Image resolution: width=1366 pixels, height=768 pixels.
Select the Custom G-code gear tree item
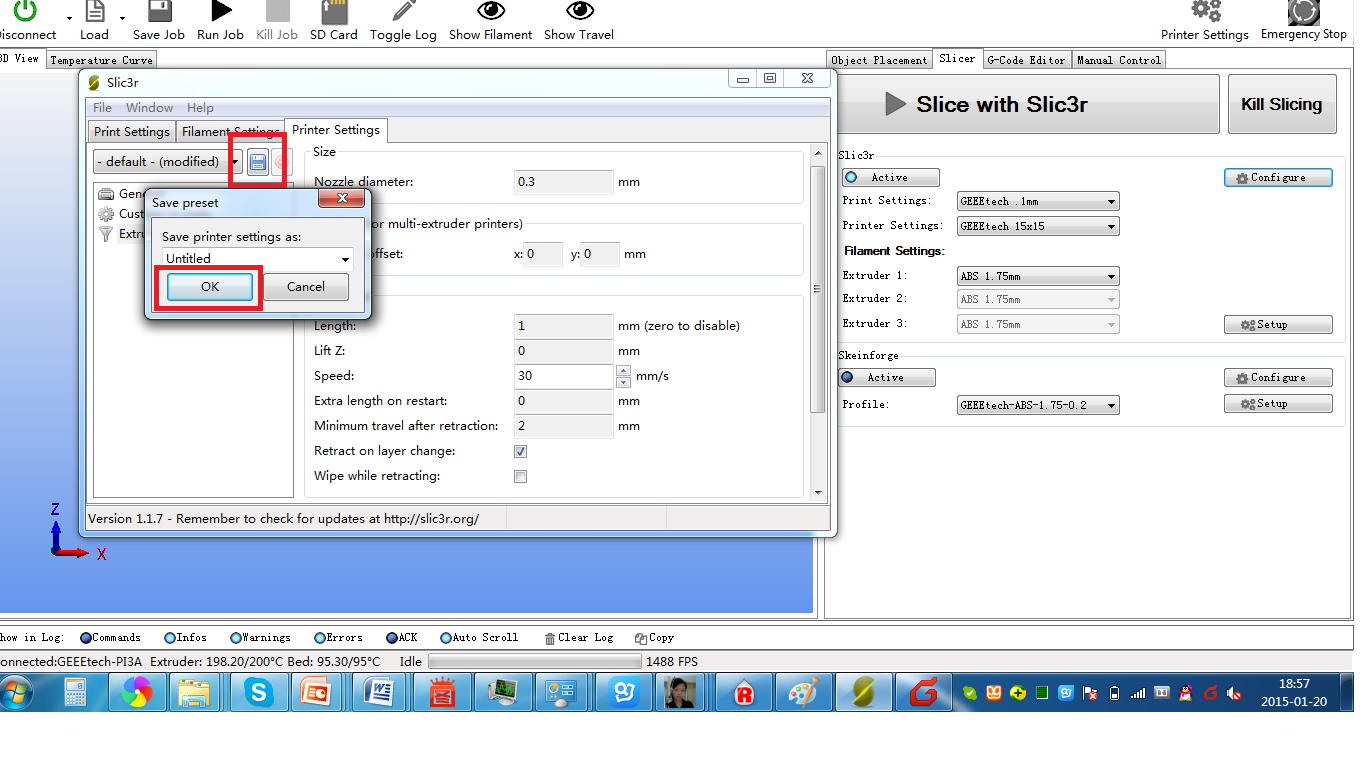click(x=106, y=214)
